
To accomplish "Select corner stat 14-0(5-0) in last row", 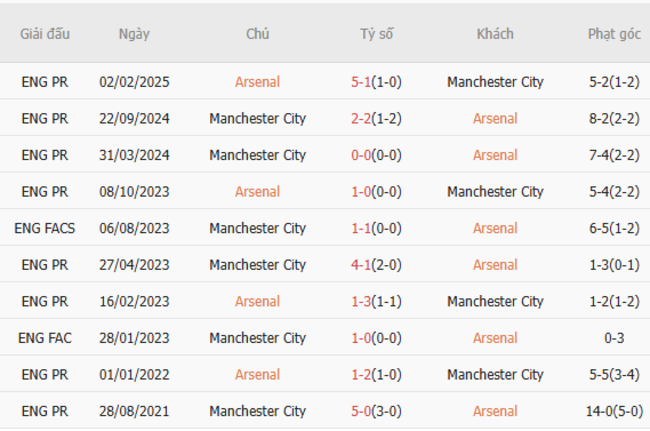I will (614, 411).
